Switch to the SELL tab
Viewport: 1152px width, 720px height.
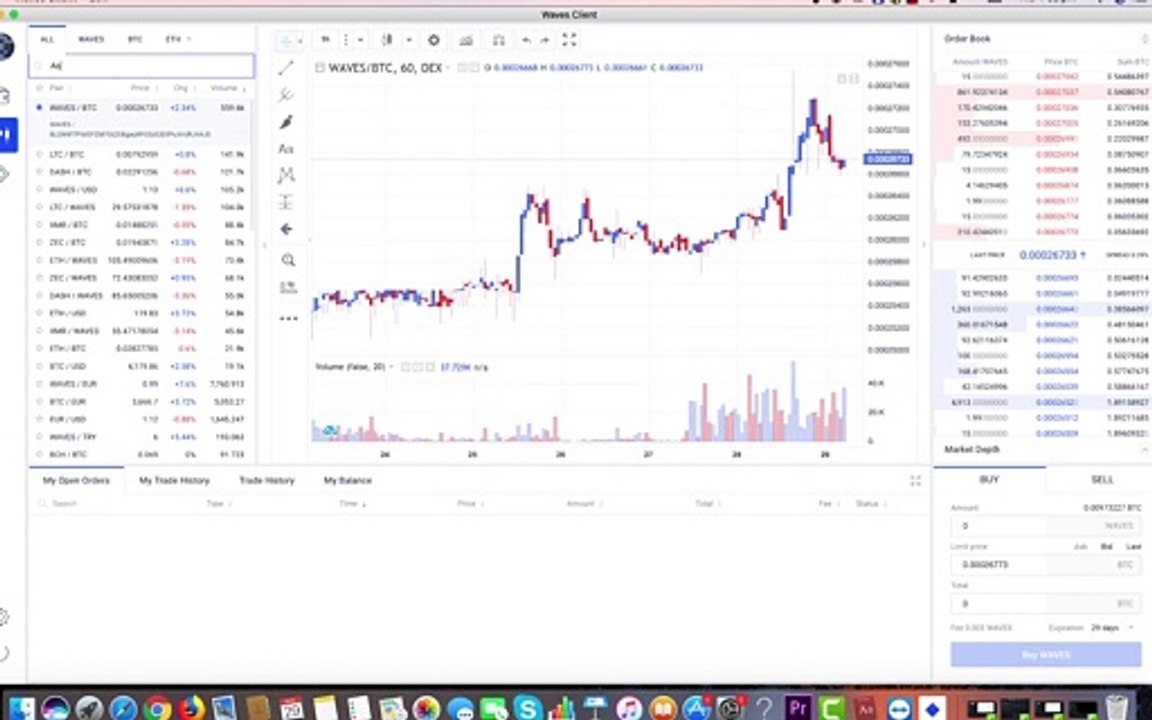click(x=1102, y=480)
